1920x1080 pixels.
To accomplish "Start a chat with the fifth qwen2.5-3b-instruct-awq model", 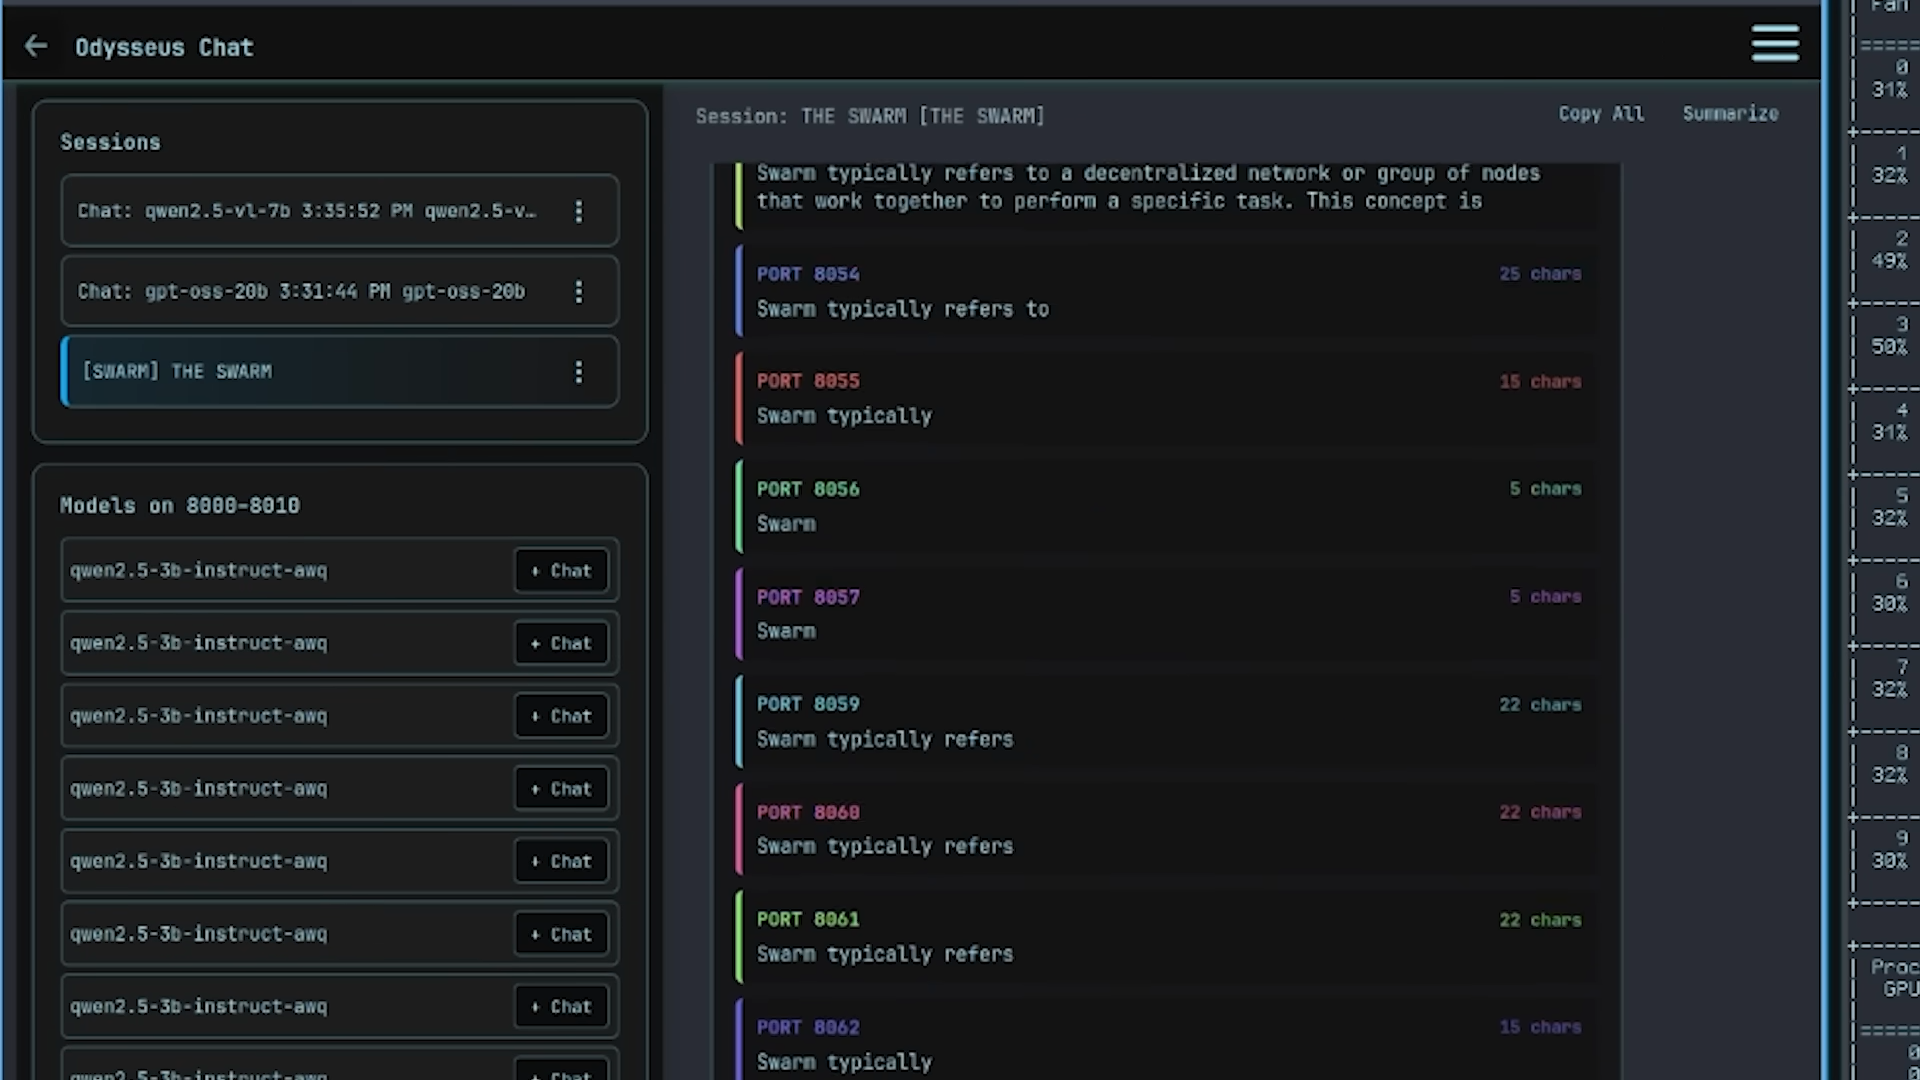I will tap(560, 861).
